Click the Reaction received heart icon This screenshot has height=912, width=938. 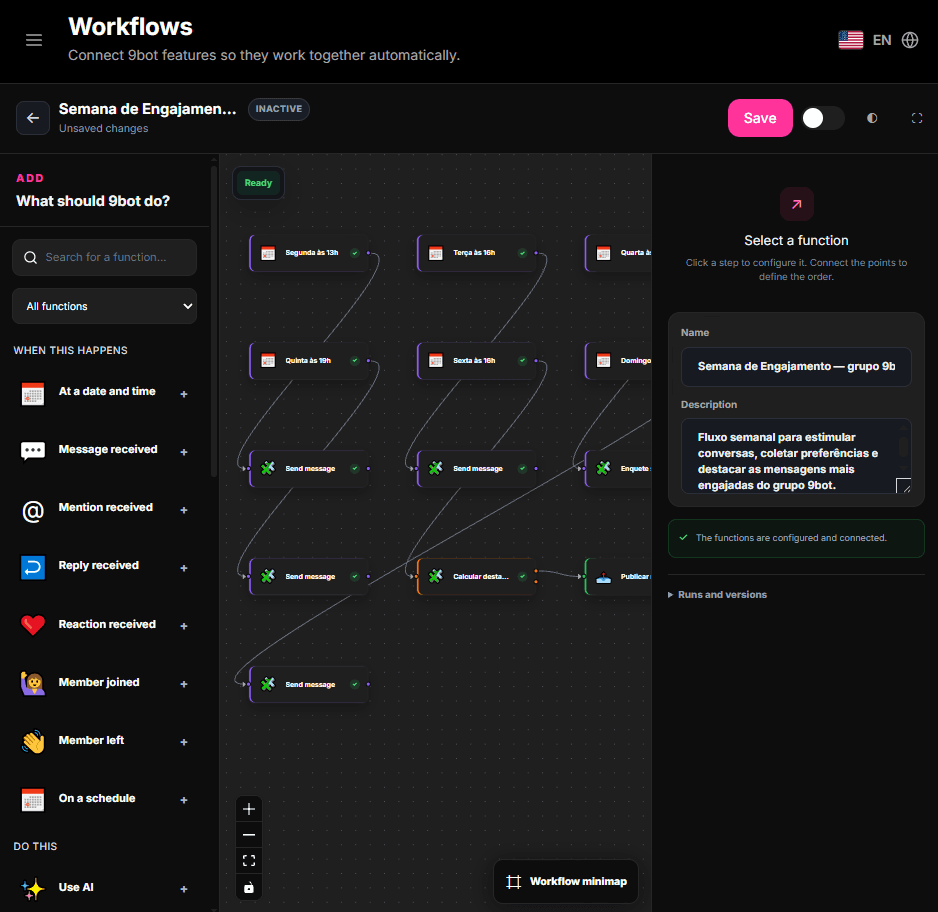point(33,626)
